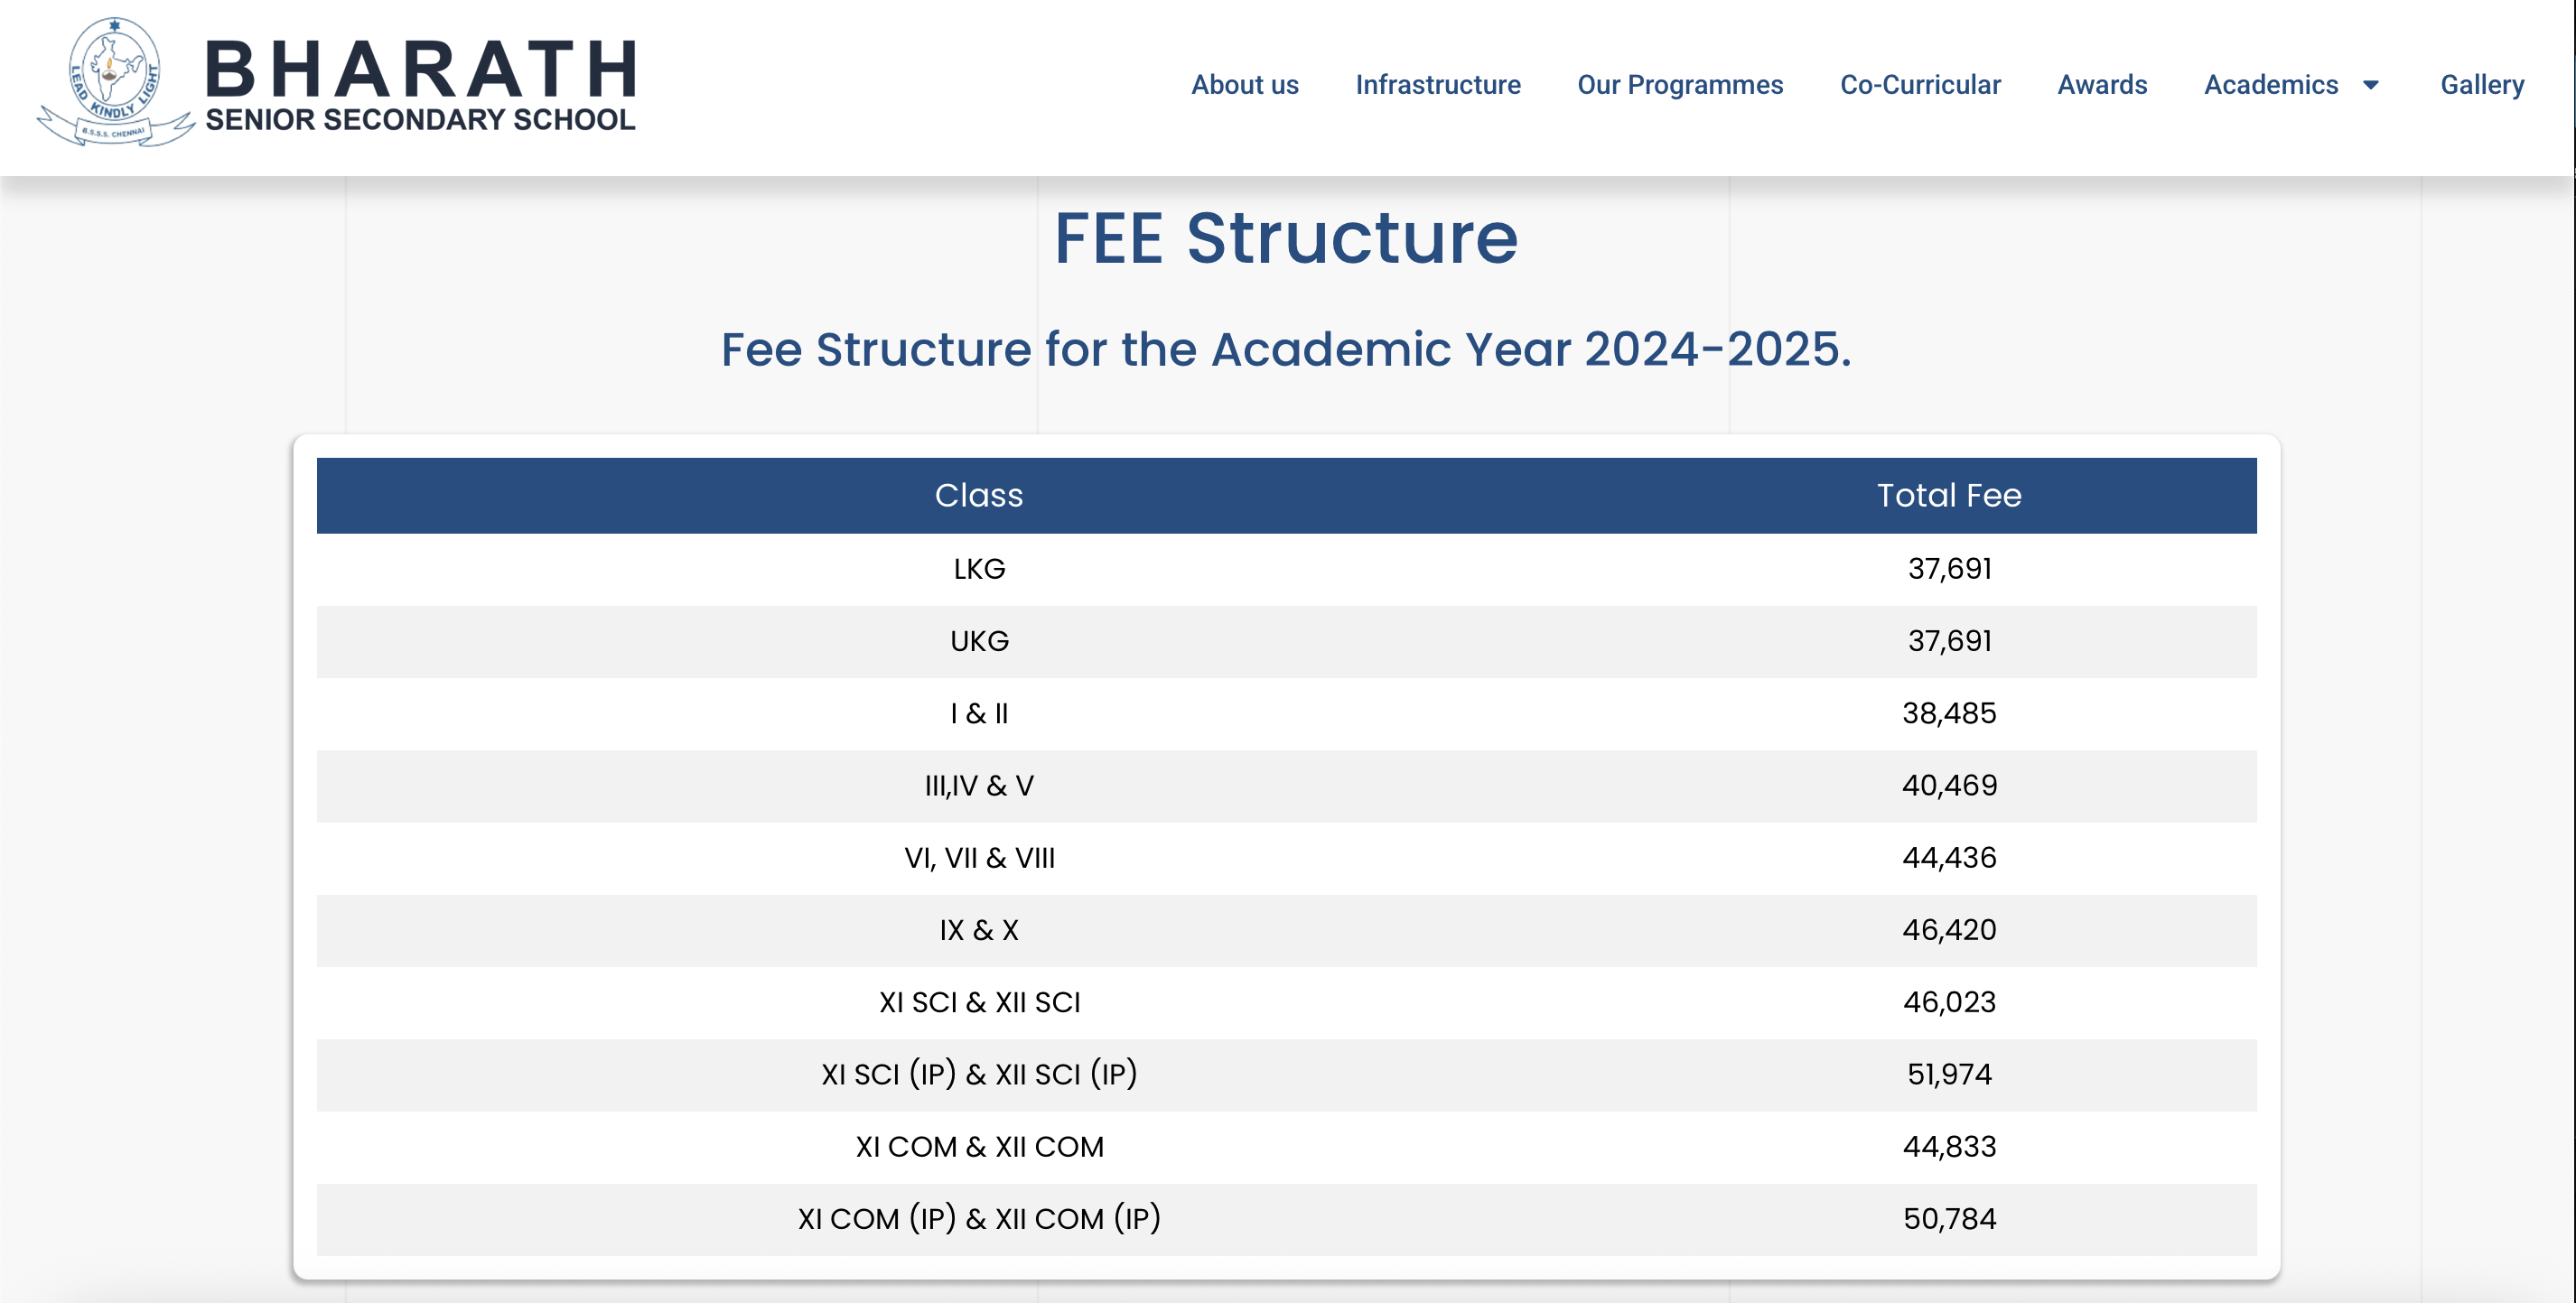Click the Bharath school crest logo

pyautogui.click(x=114, y=82)
